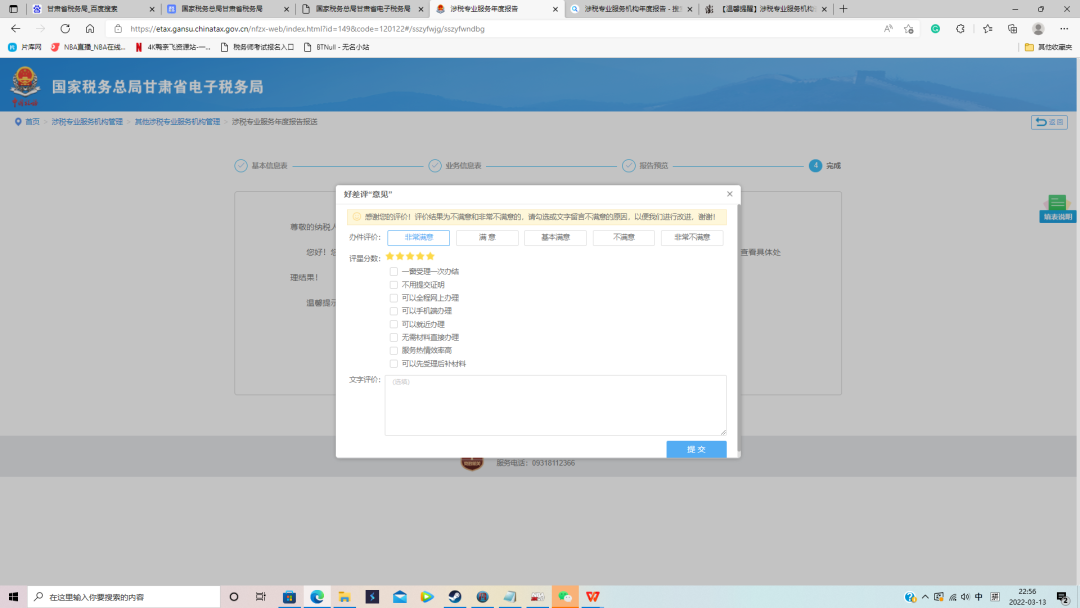Refresh the page with reload icon
1080x608 pixels.
coord(66,29)
